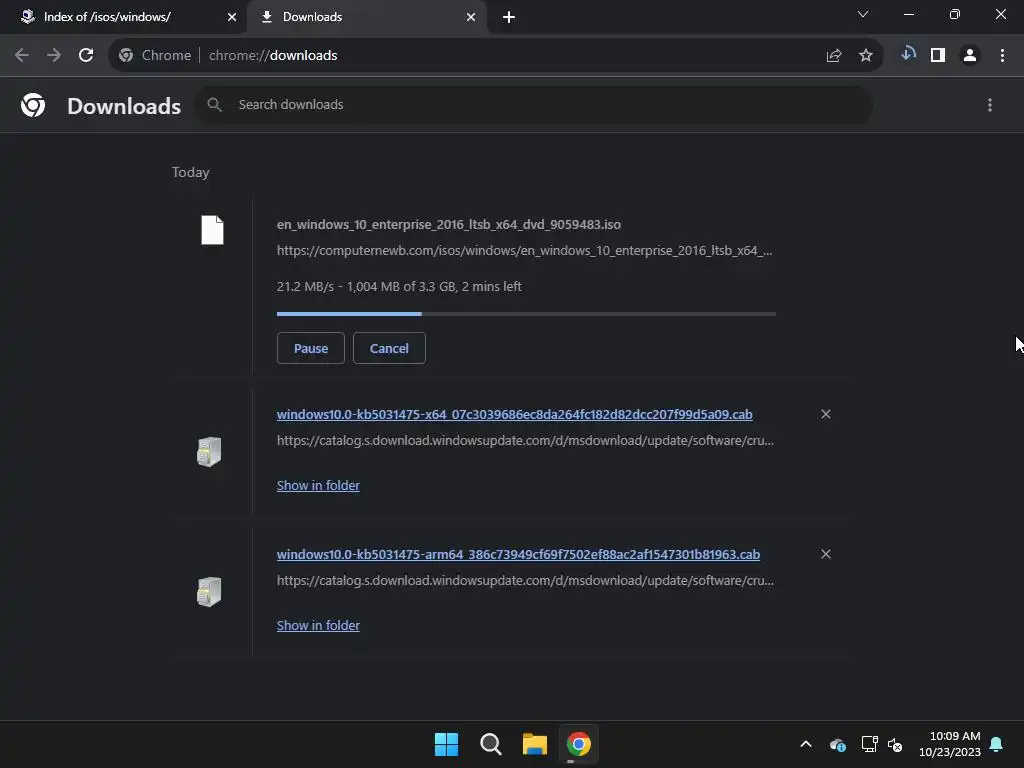
Task: Open the source URL of the x64 cab
Action: pos(525,441)
